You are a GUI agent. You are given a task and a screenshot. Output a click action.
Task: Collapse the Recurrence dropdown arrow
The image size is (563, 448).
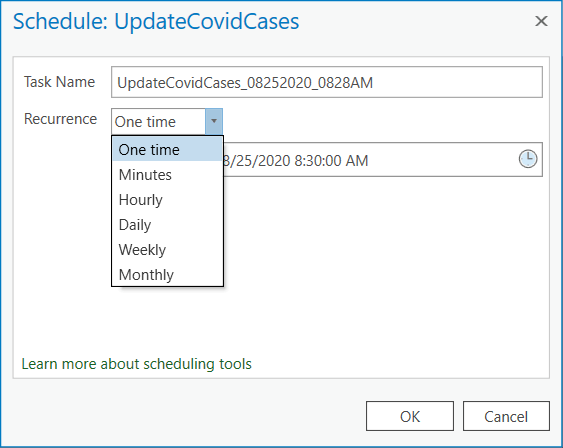tap(214, 121)
